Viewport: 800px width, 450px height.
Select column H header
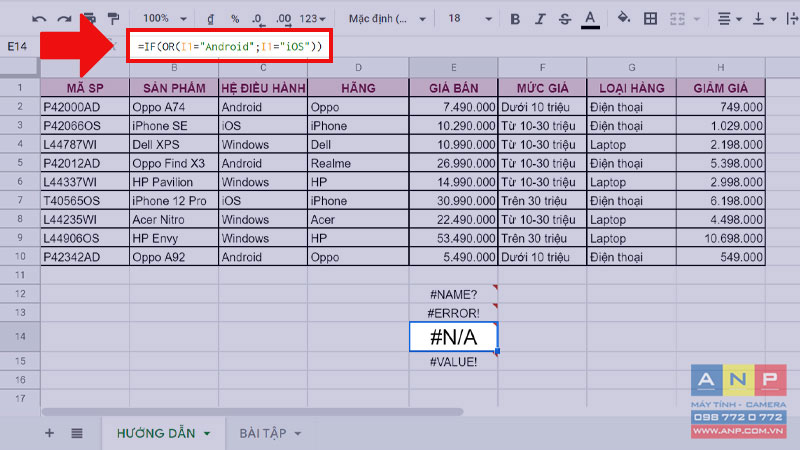point(720,67)
